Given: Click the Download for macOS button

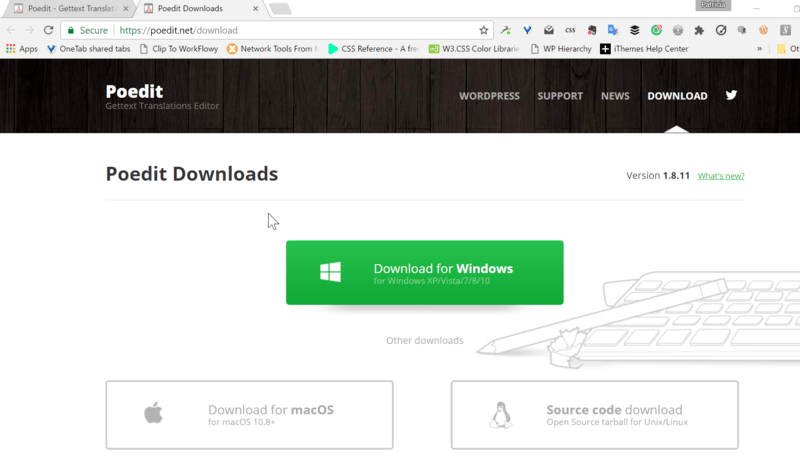Looking at the screenshot, I should pyautogui.click(x=249, y=414).
